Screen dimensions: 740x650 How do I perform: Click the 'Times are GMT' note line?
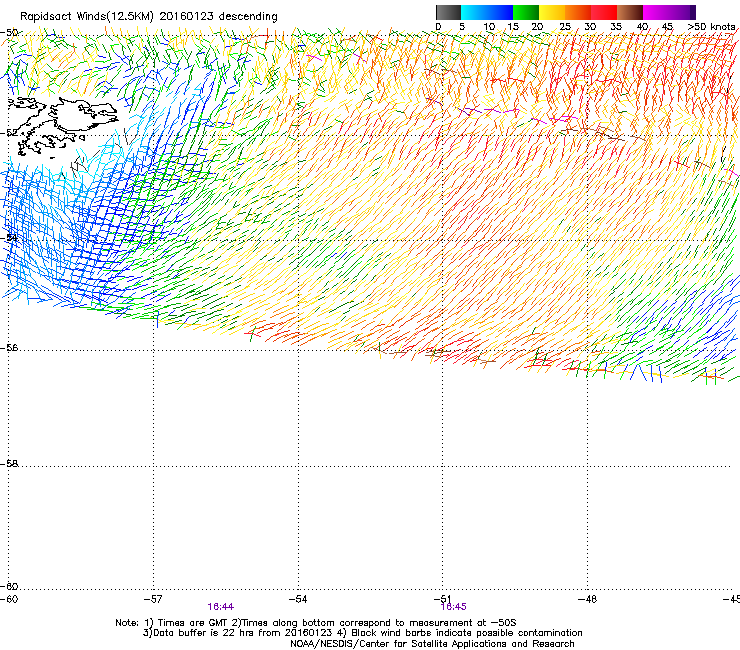click(316, 623)
